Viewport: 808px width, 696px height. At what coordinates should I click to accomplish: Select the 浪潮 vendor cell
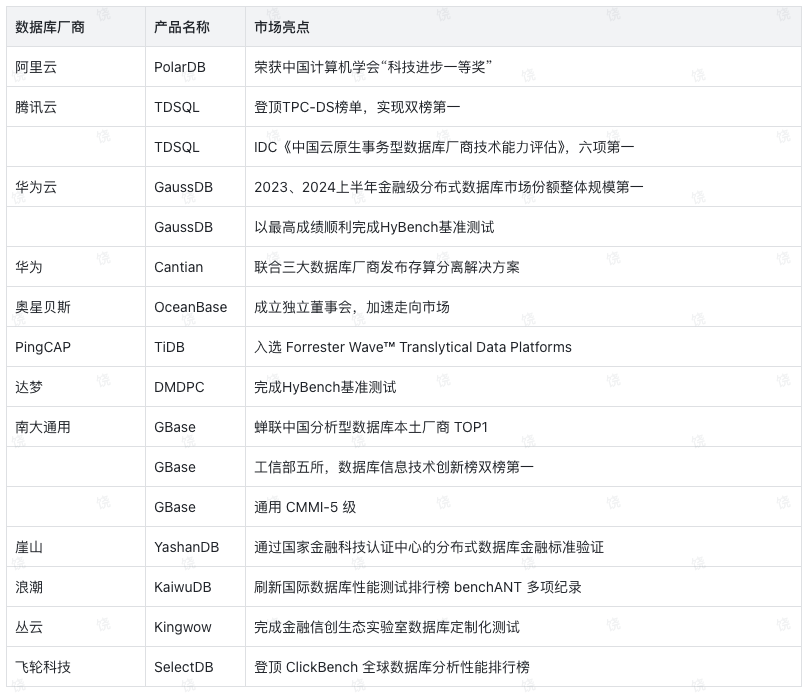76,587
